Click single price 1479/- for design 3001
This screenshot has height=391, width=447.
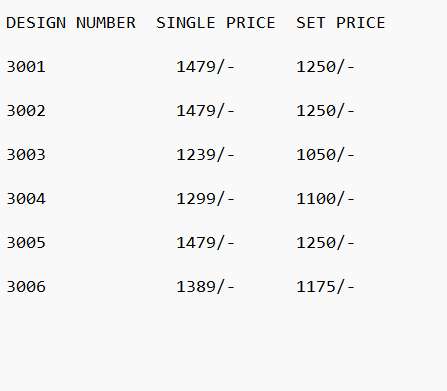click(206, 67)
